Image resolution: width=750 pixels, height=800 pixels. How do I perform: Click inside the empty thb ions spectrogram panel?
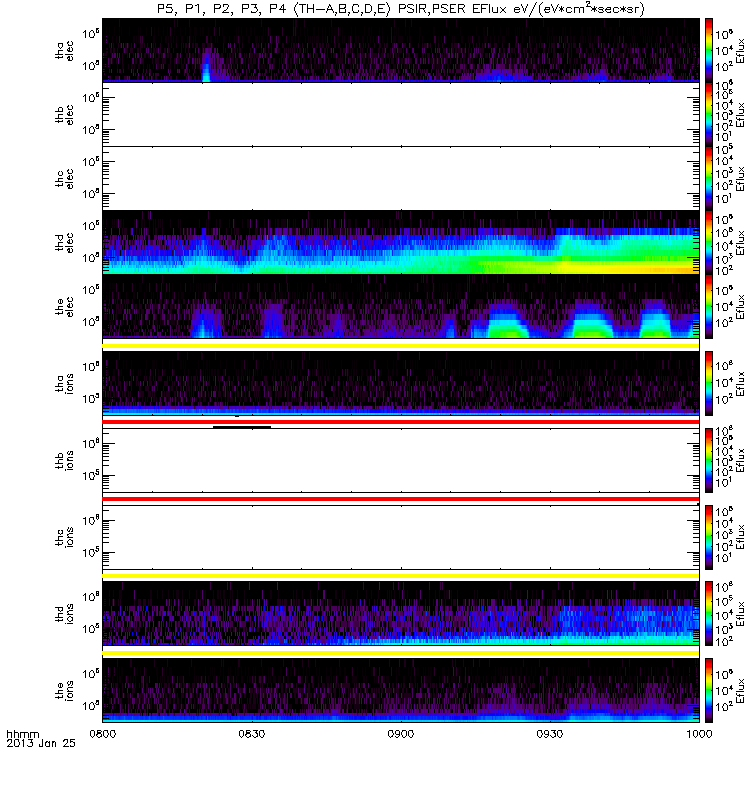[401, 460]
